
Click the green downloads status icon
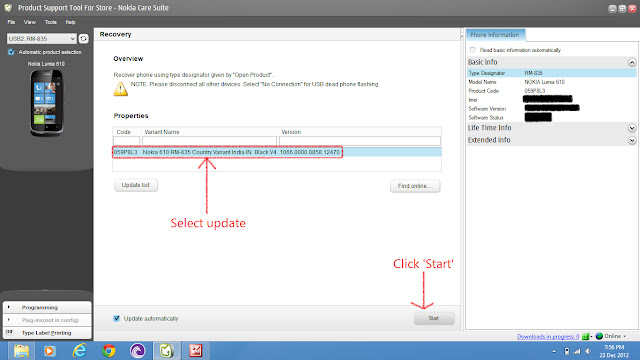click(x=586, y=336)
